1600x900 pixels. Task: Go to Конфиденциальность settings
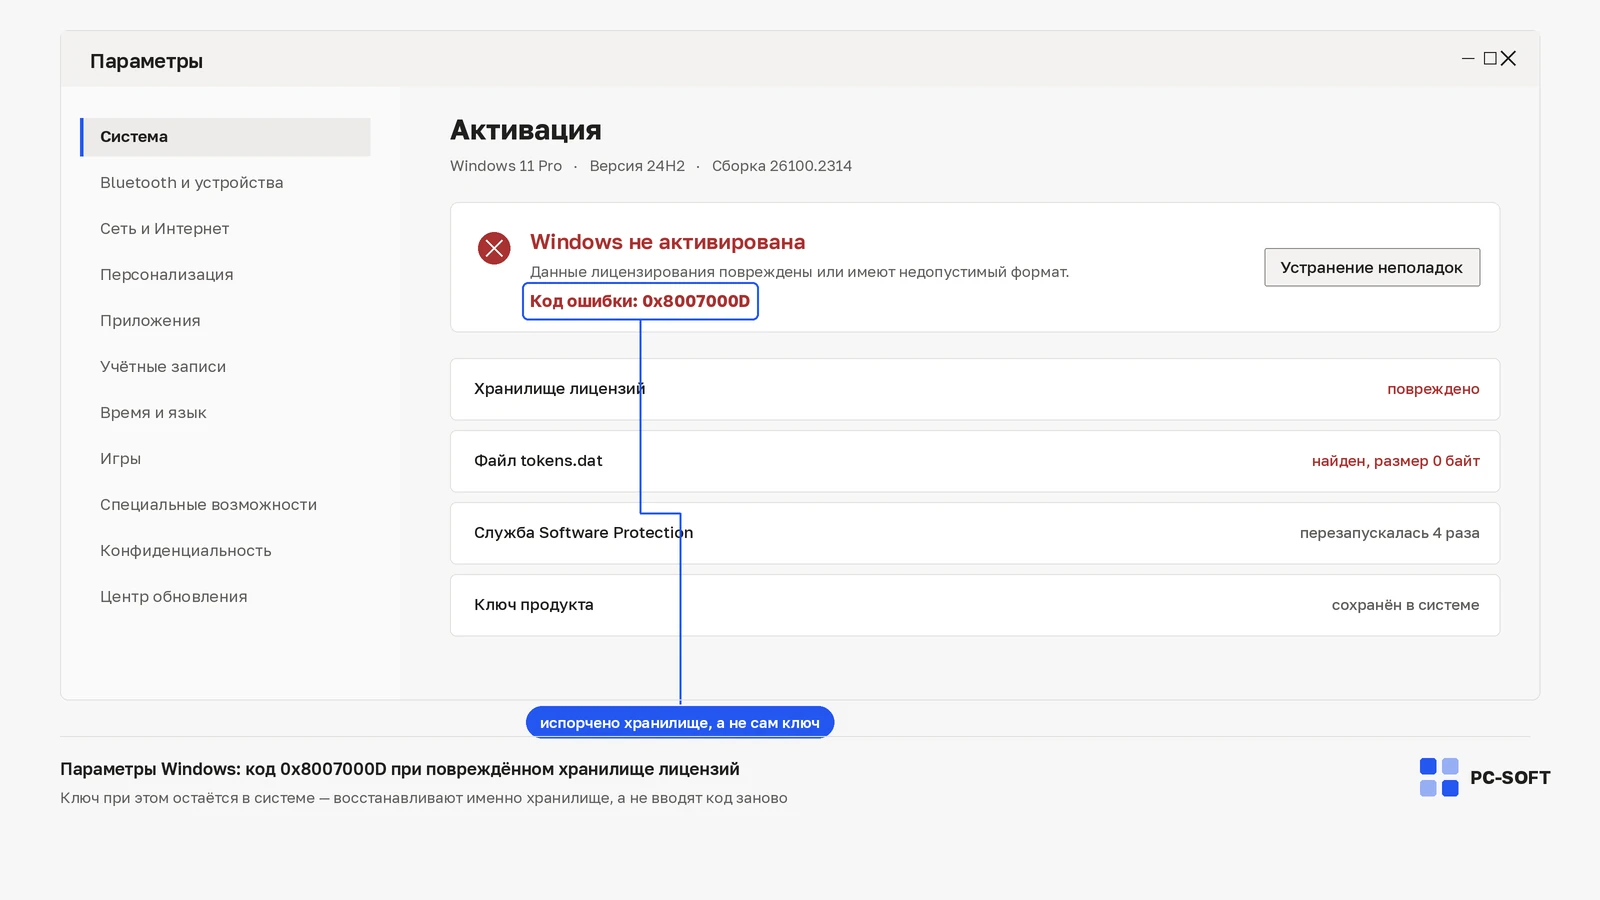point(185,551)
